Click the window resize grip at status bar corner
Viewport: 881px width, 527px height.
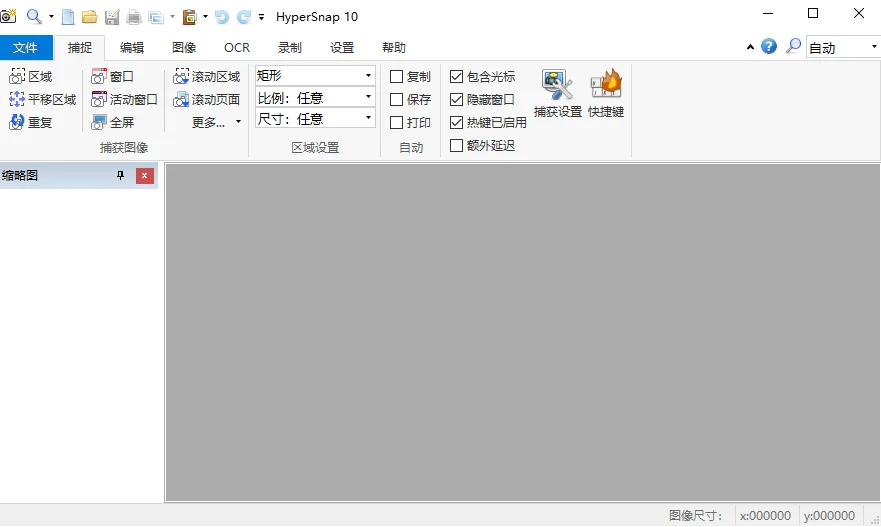click(875, 520)
